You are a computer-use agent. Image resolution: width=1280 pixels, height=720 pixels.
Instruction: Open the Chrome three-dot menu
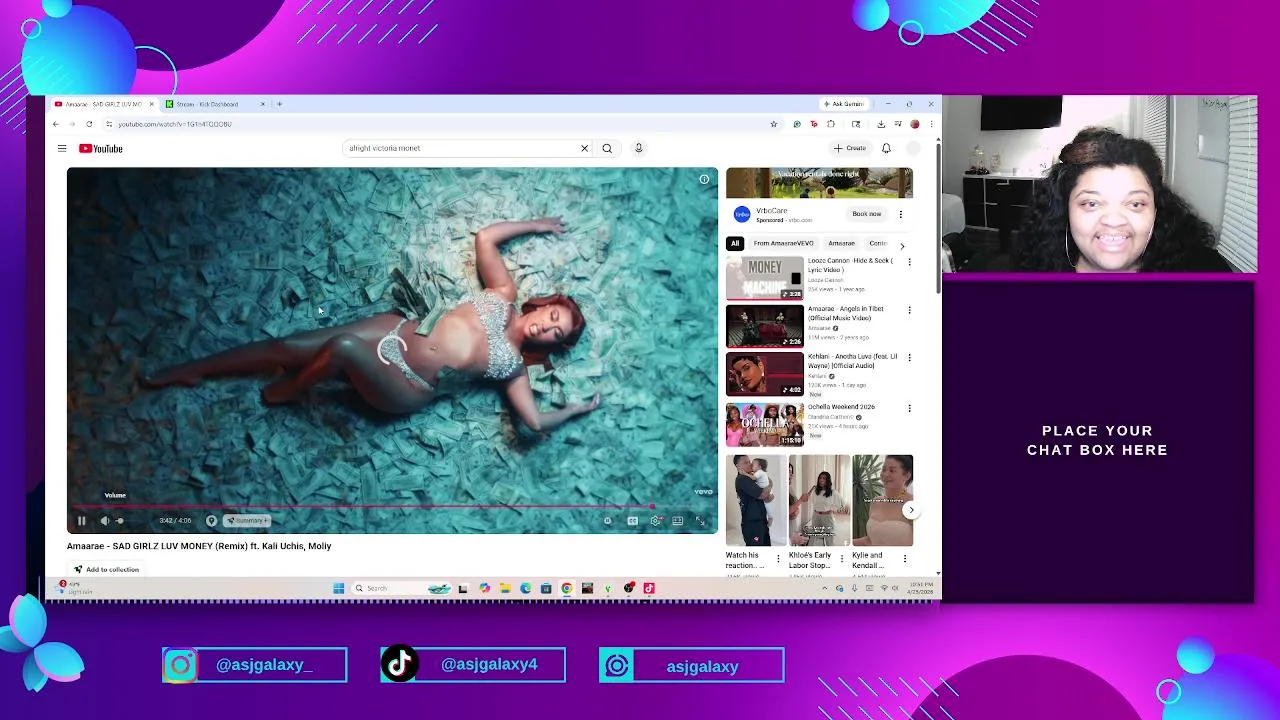click(x=931, y=124)
